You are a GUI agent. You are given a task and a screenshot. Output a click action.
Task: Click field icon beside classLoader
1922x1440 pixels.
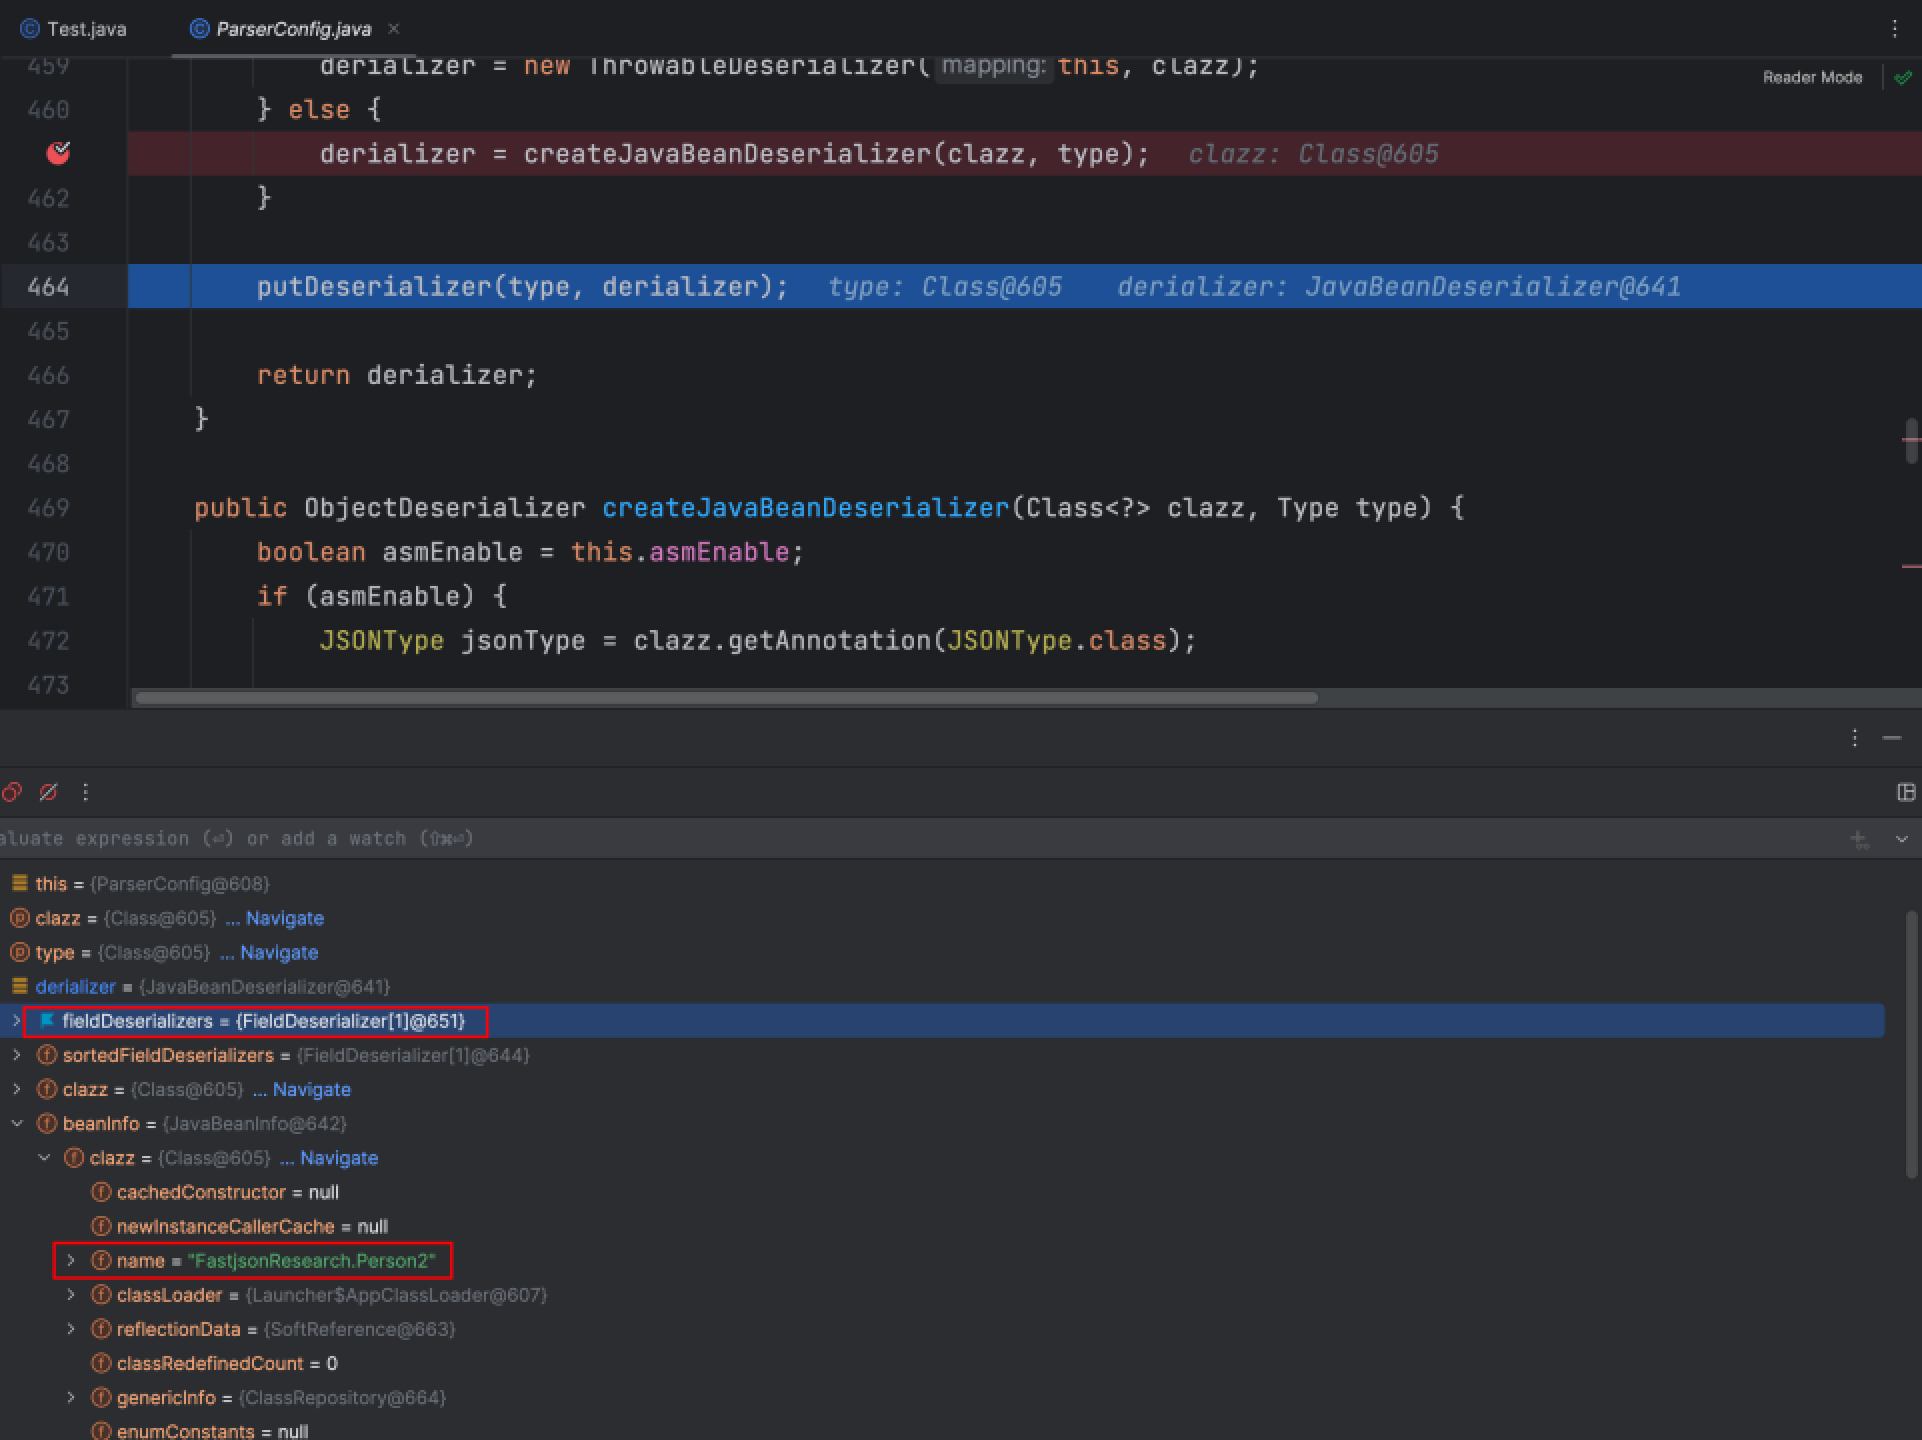pyautogui.click(x=100, y=1295)
